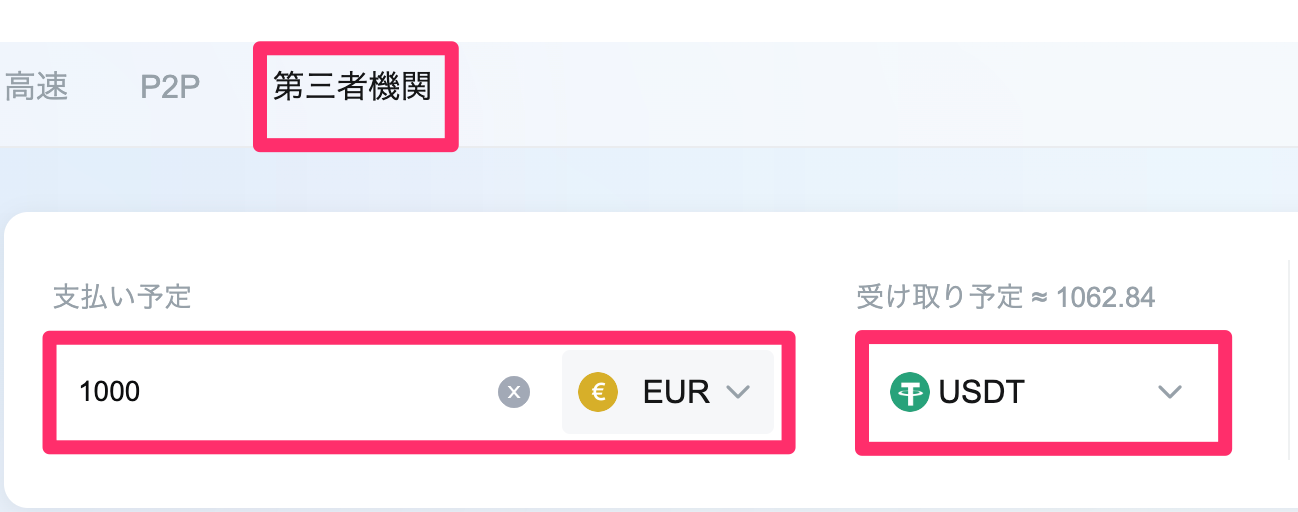This screenshot has height=512, width=1298.
Task: Click the 支払い予定 label
Action: (122, 297)
